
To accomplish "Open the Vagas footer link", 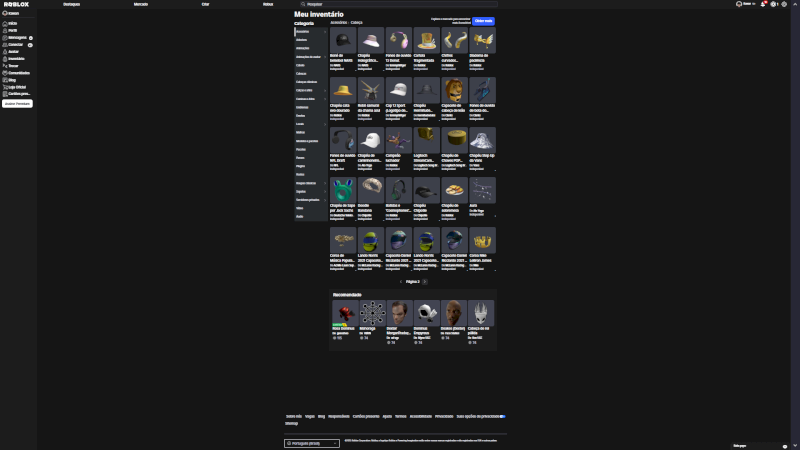I will click(x=310, y=416).
